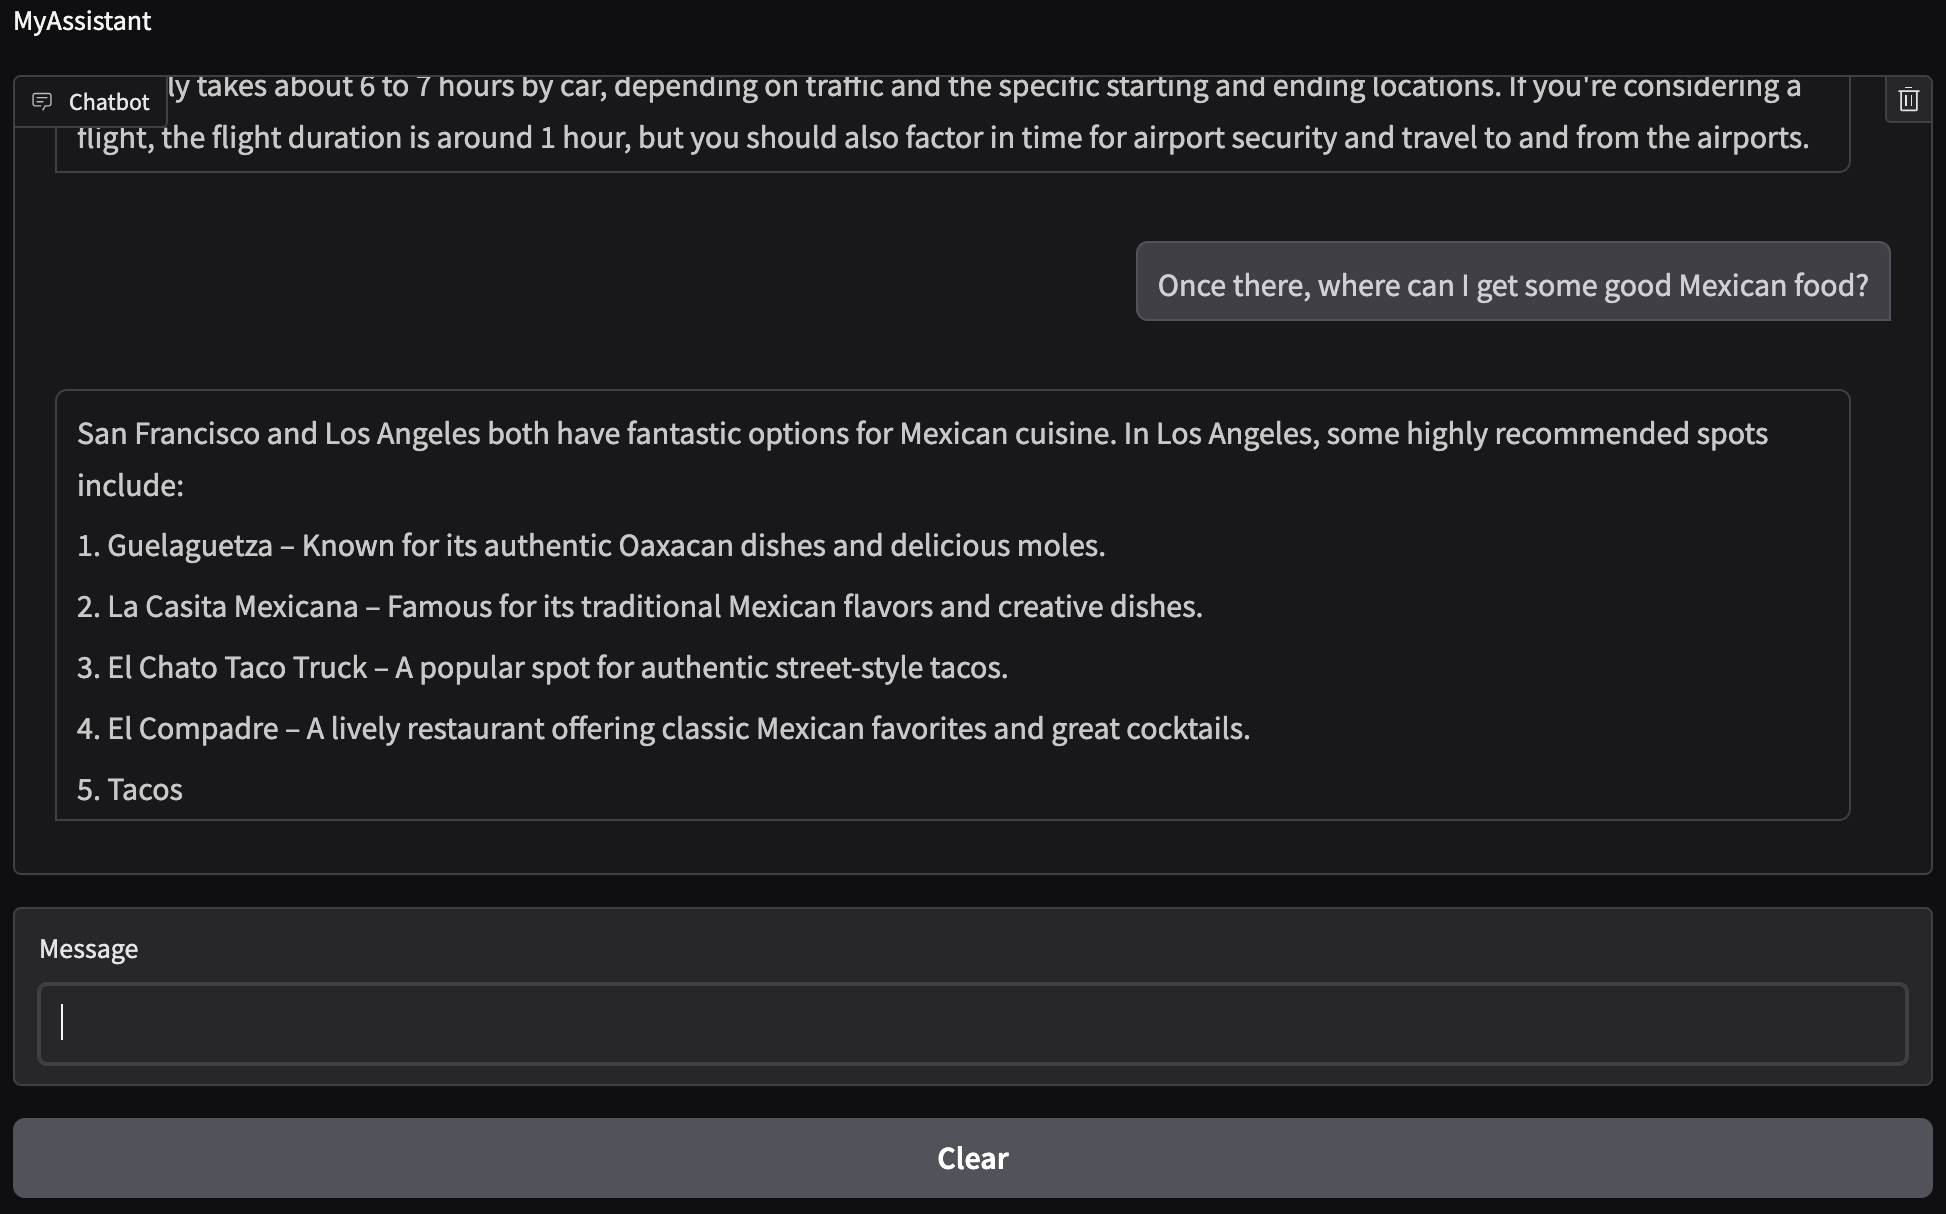Click the Message label above input
Viewport: 1946px width, 1214px height.
pos(88,948)
